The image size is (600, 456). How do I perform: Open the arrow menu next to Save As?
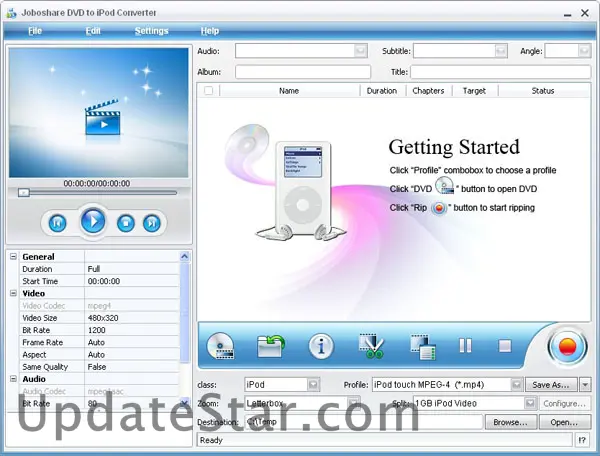585,384
